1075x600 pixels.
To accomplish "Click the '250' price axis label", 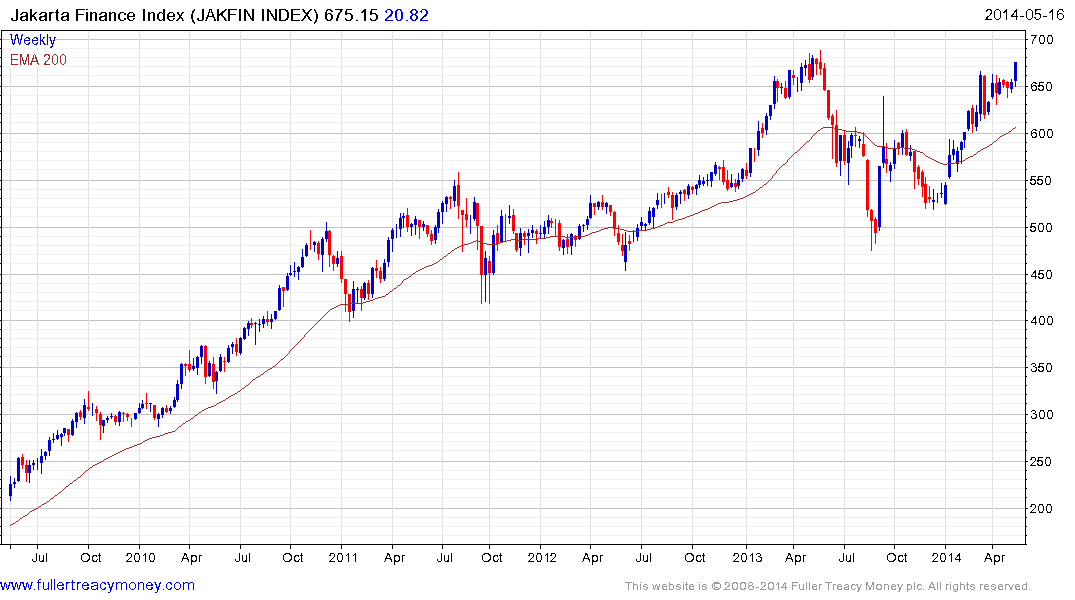I will coord(1041,462).
